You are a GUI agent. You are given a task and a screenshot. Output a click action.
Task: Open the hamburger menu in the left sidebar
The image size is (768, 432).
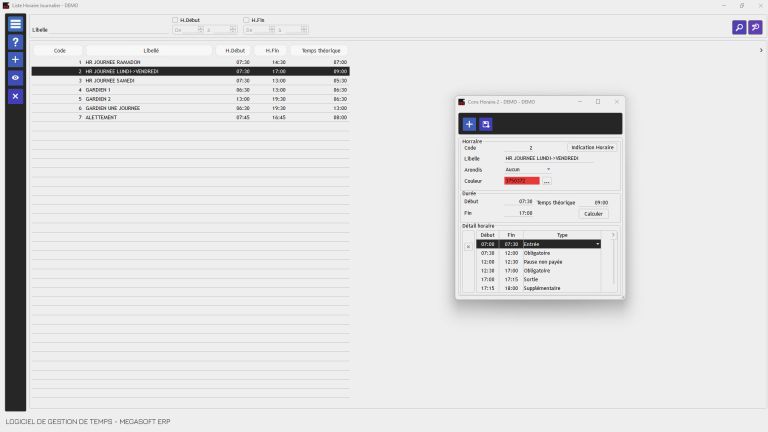15,24
